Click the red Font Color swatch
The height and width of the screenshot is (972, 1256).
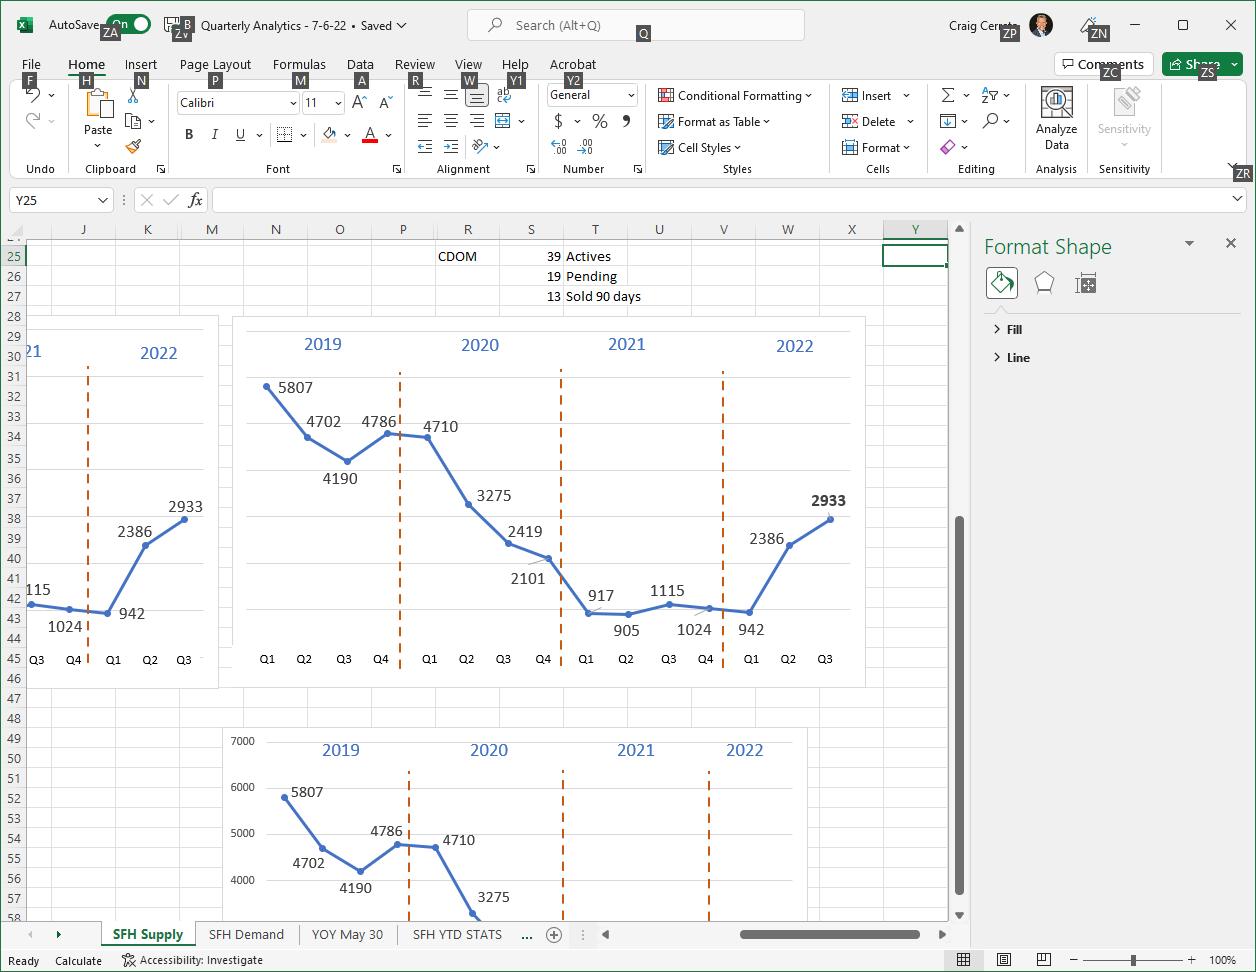370,134
